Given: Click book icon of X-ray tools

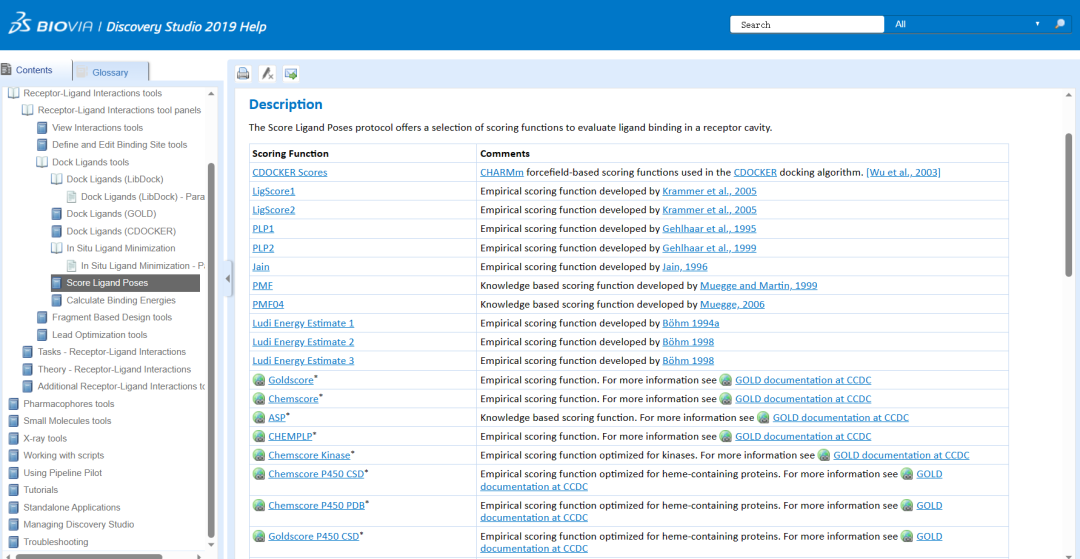Looking at the screenshot, I should (x=13, y=438).
